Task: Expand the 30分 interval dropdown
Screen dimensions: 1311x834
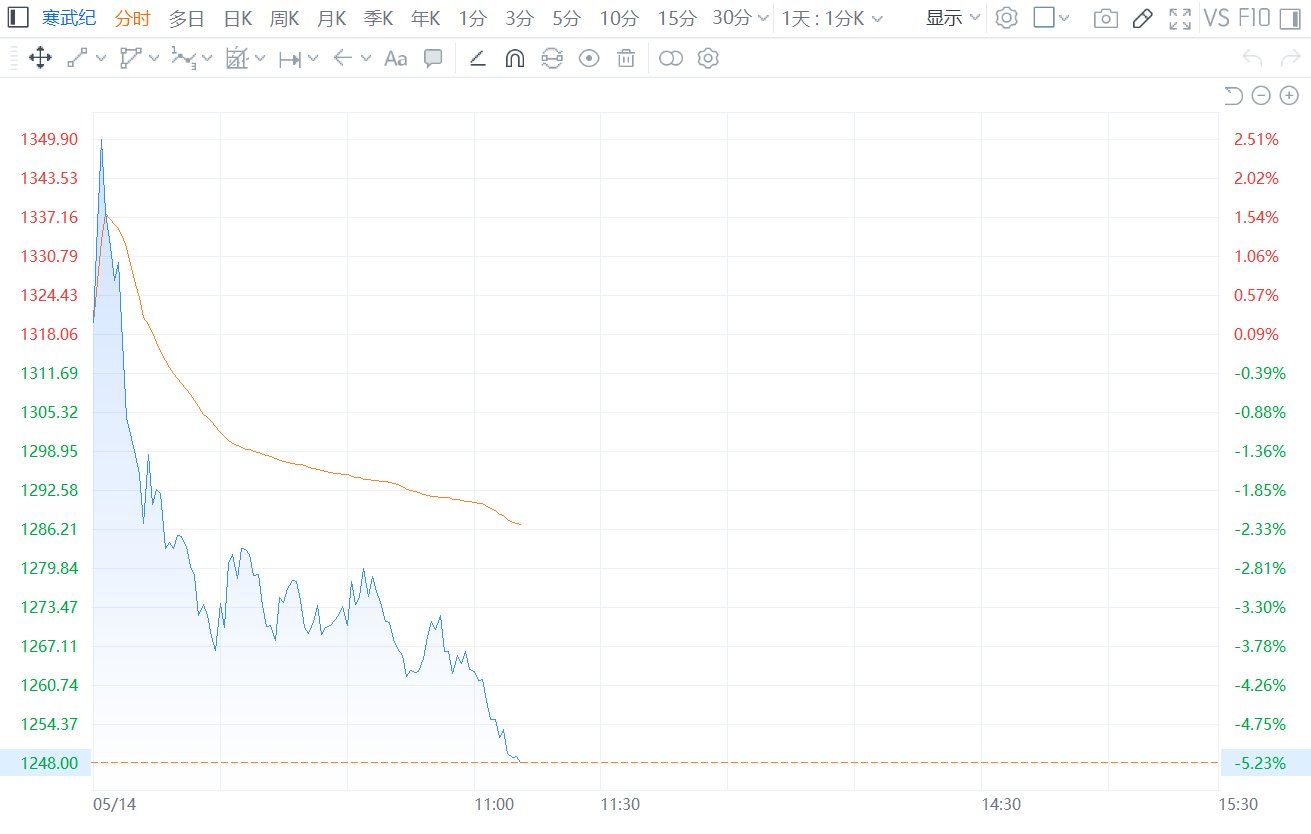Action: click(x=741, y=18)
